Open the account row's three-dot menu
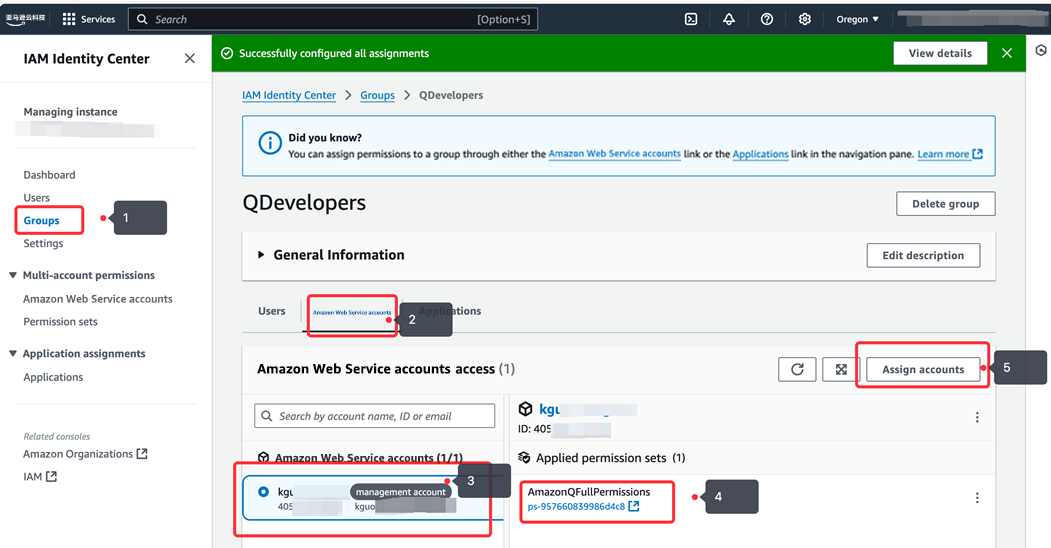This screenshot has height=548, width=1051. 977,417
